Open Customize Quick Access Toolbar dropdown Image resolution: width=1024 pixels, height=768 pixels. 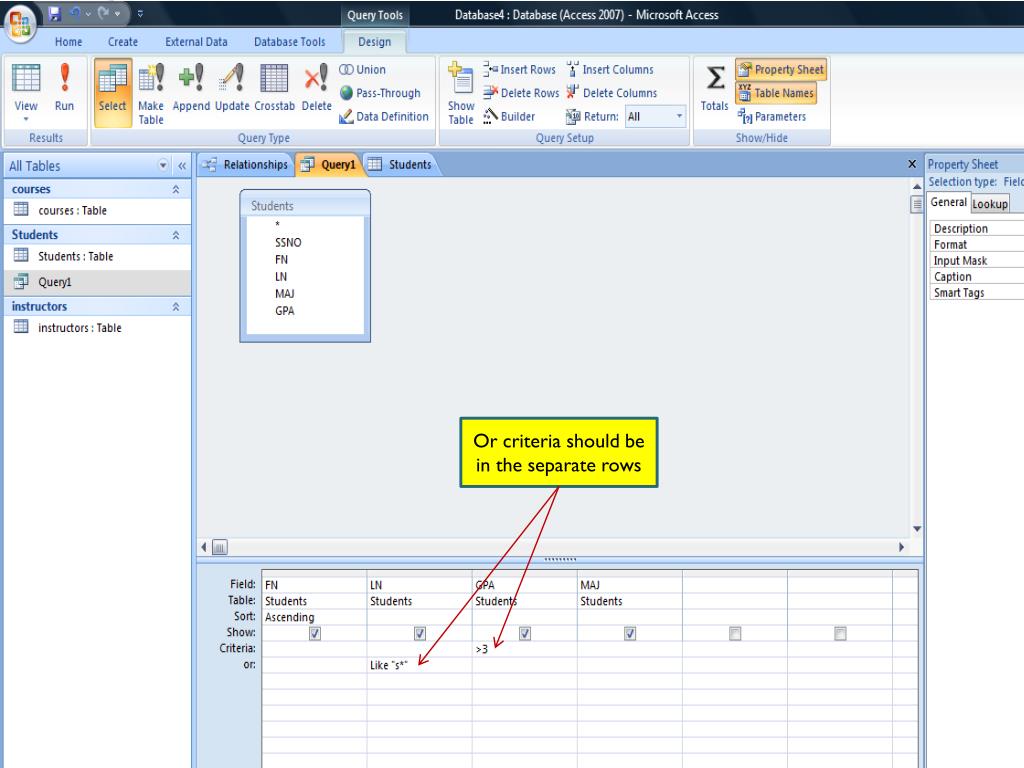[140, 13]
